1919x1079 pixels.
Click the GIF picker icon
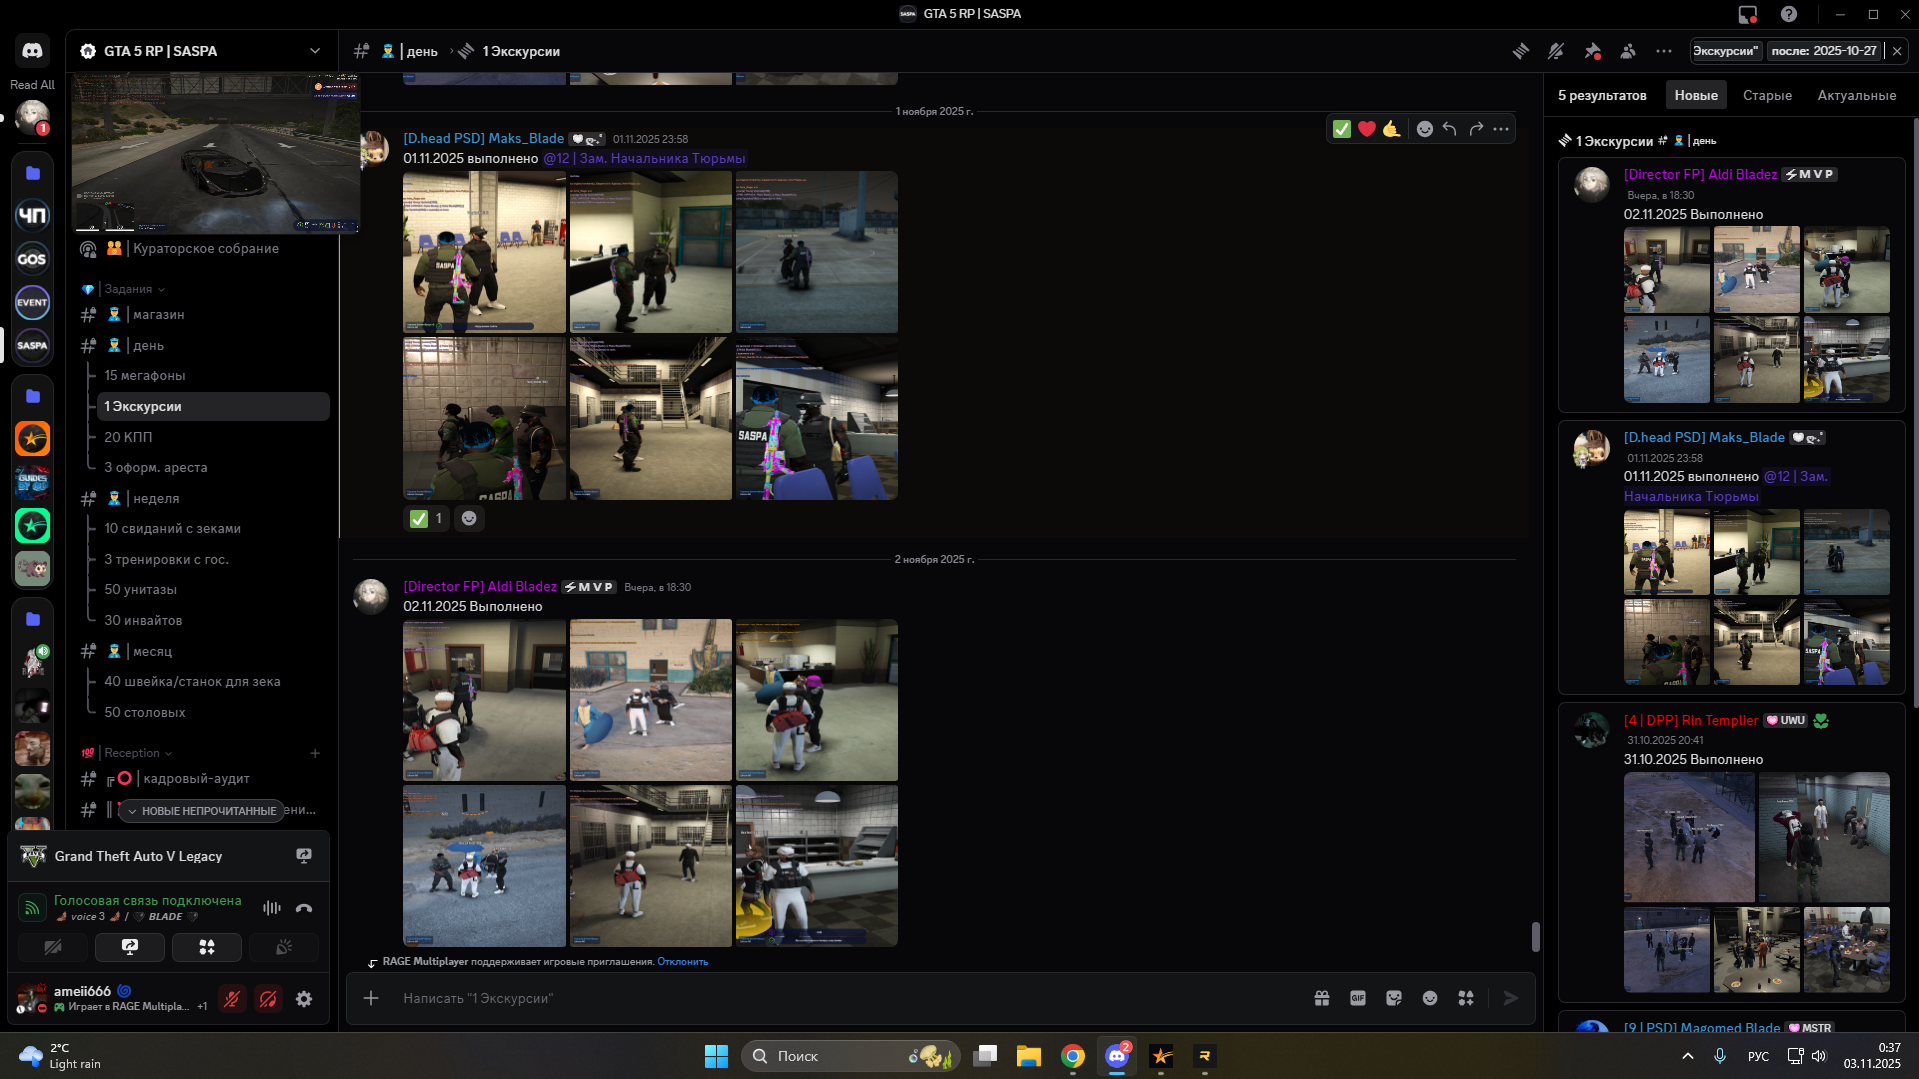point(1357,998)
